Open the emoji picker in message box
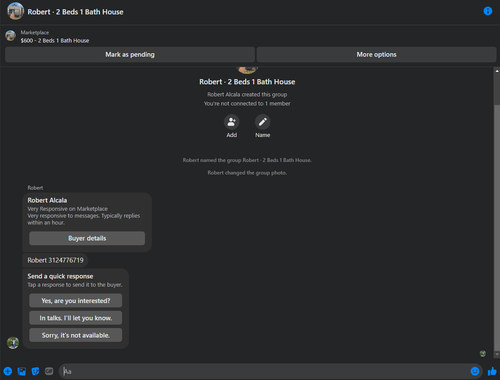 (475, 371)
